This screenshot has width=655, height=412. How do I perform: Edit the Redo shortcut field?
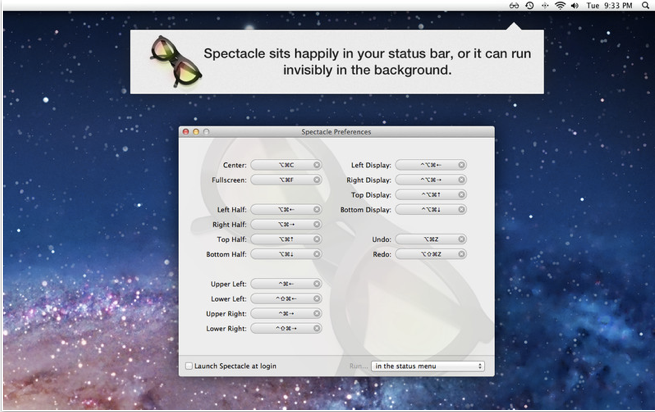[431, 254]
